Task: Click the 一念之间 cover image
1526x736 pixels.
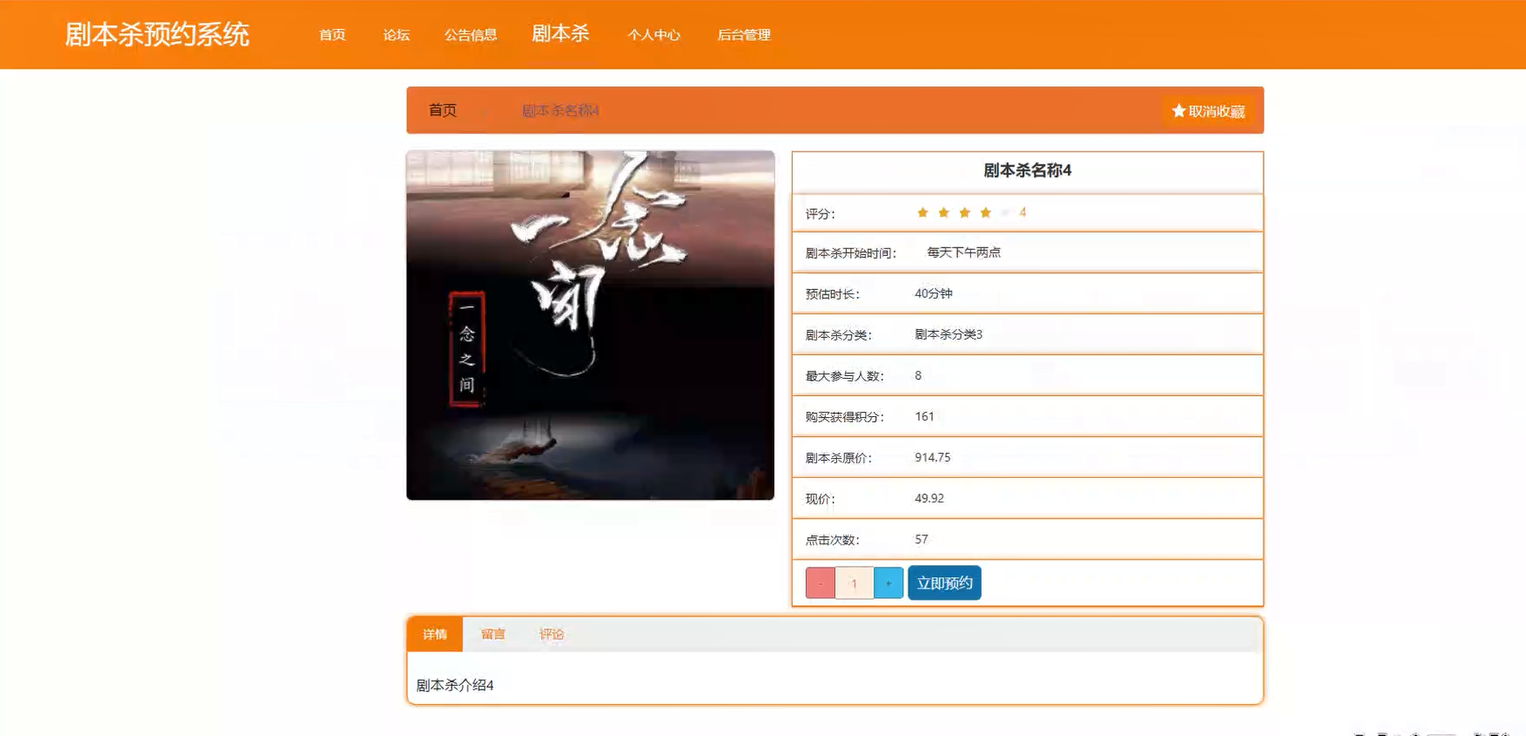Action: click(x=590, y=325)
